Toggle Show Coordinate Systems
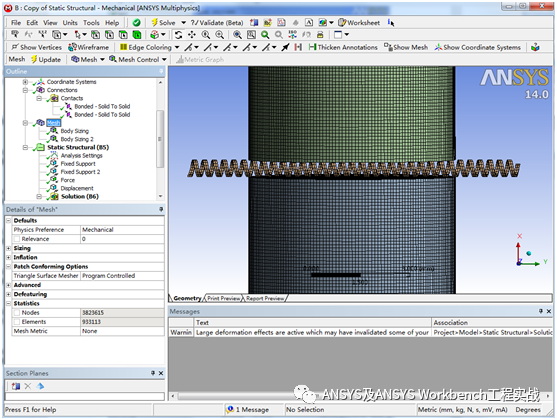Viewport: 557px width, 420px height. point(478,47)
